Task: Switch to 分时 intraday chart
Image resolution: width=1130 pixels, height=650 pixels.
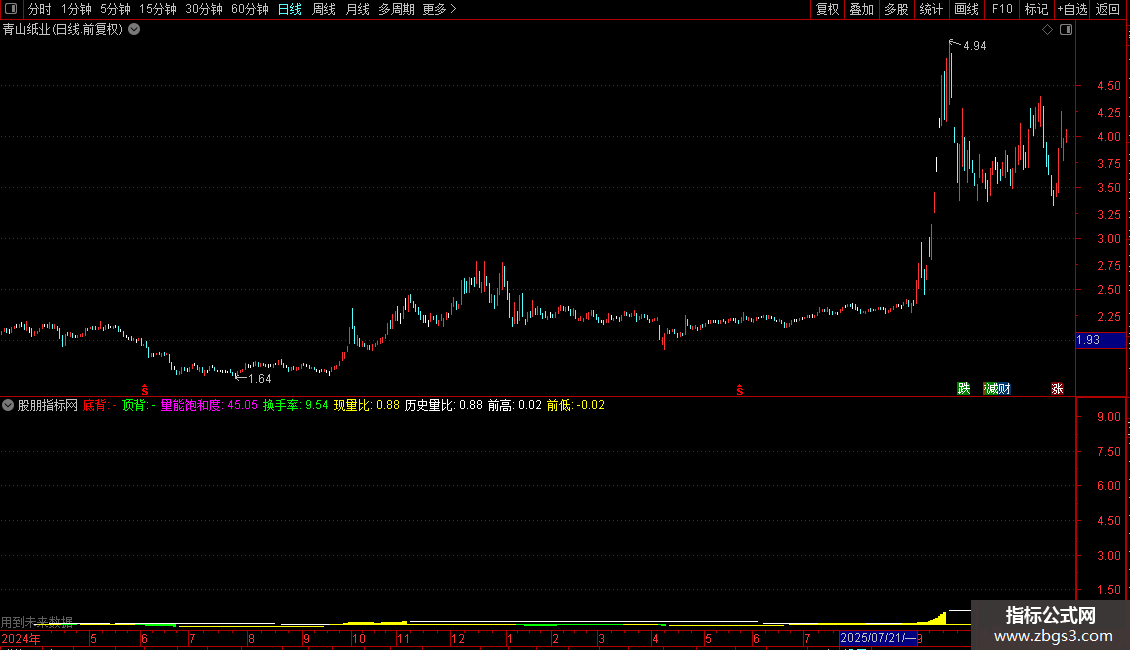Action: 40,9
